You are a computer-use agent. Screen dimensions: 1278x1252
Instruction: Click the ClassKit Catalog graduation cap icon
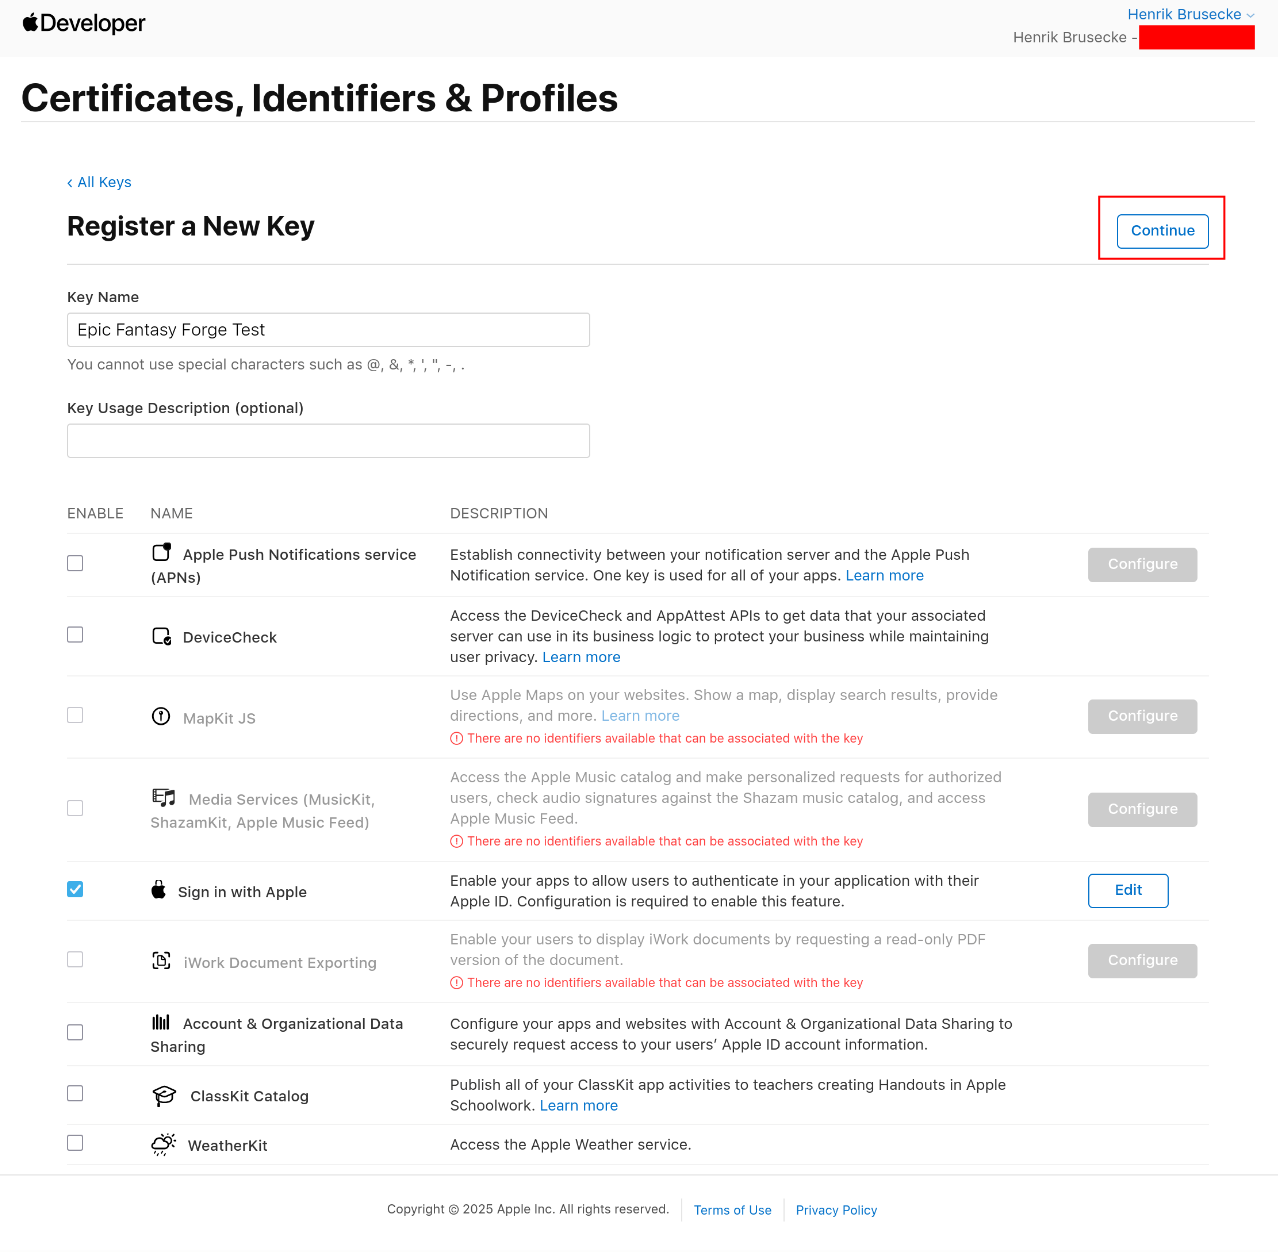click(164, 1096)
